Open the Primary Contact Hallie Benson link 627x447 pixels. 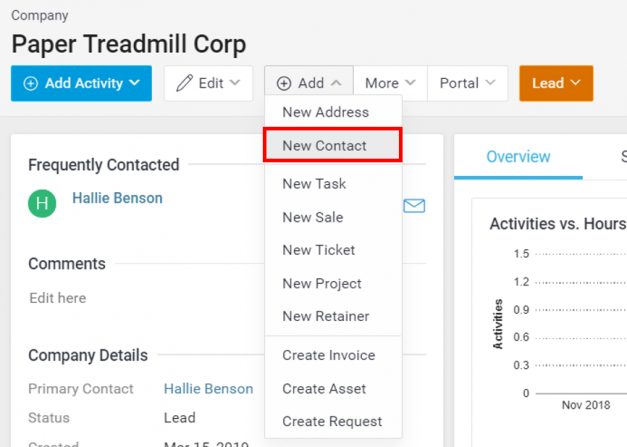(x=208, y=388)
